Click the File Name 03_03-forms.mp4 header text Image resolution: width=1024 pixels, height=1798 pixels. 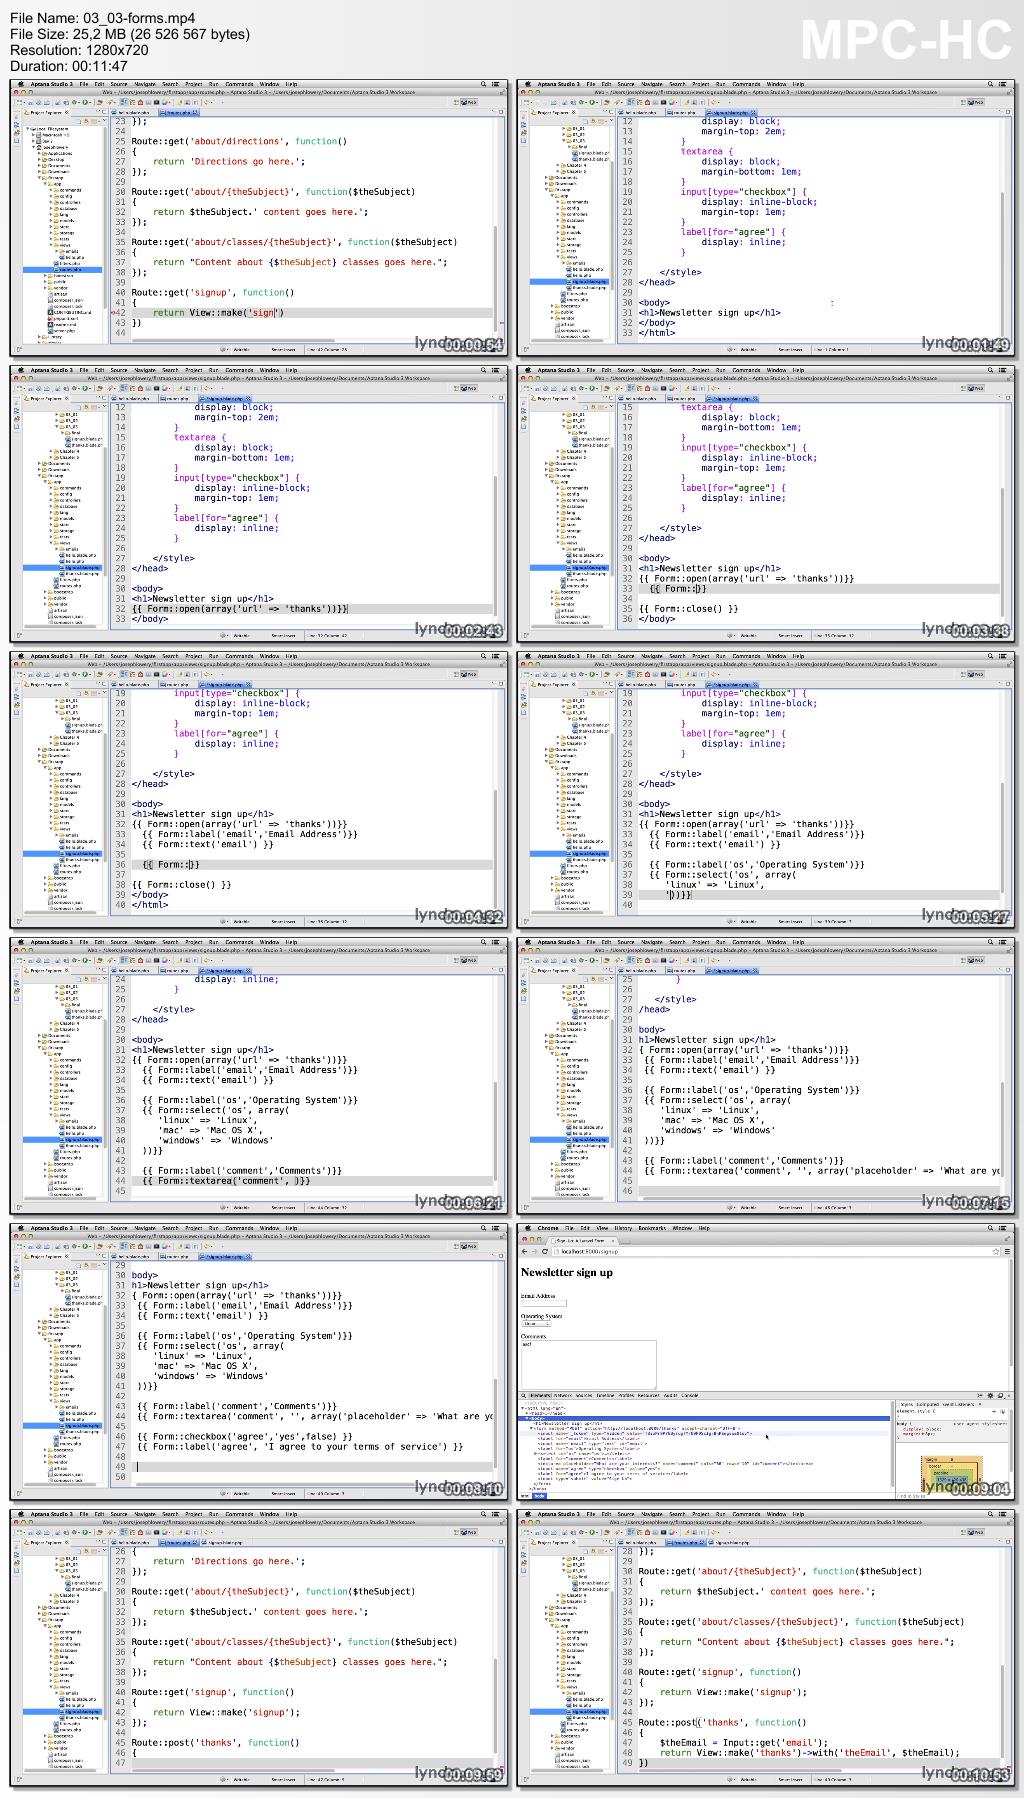pyautogui.click(x=103, y=18)
